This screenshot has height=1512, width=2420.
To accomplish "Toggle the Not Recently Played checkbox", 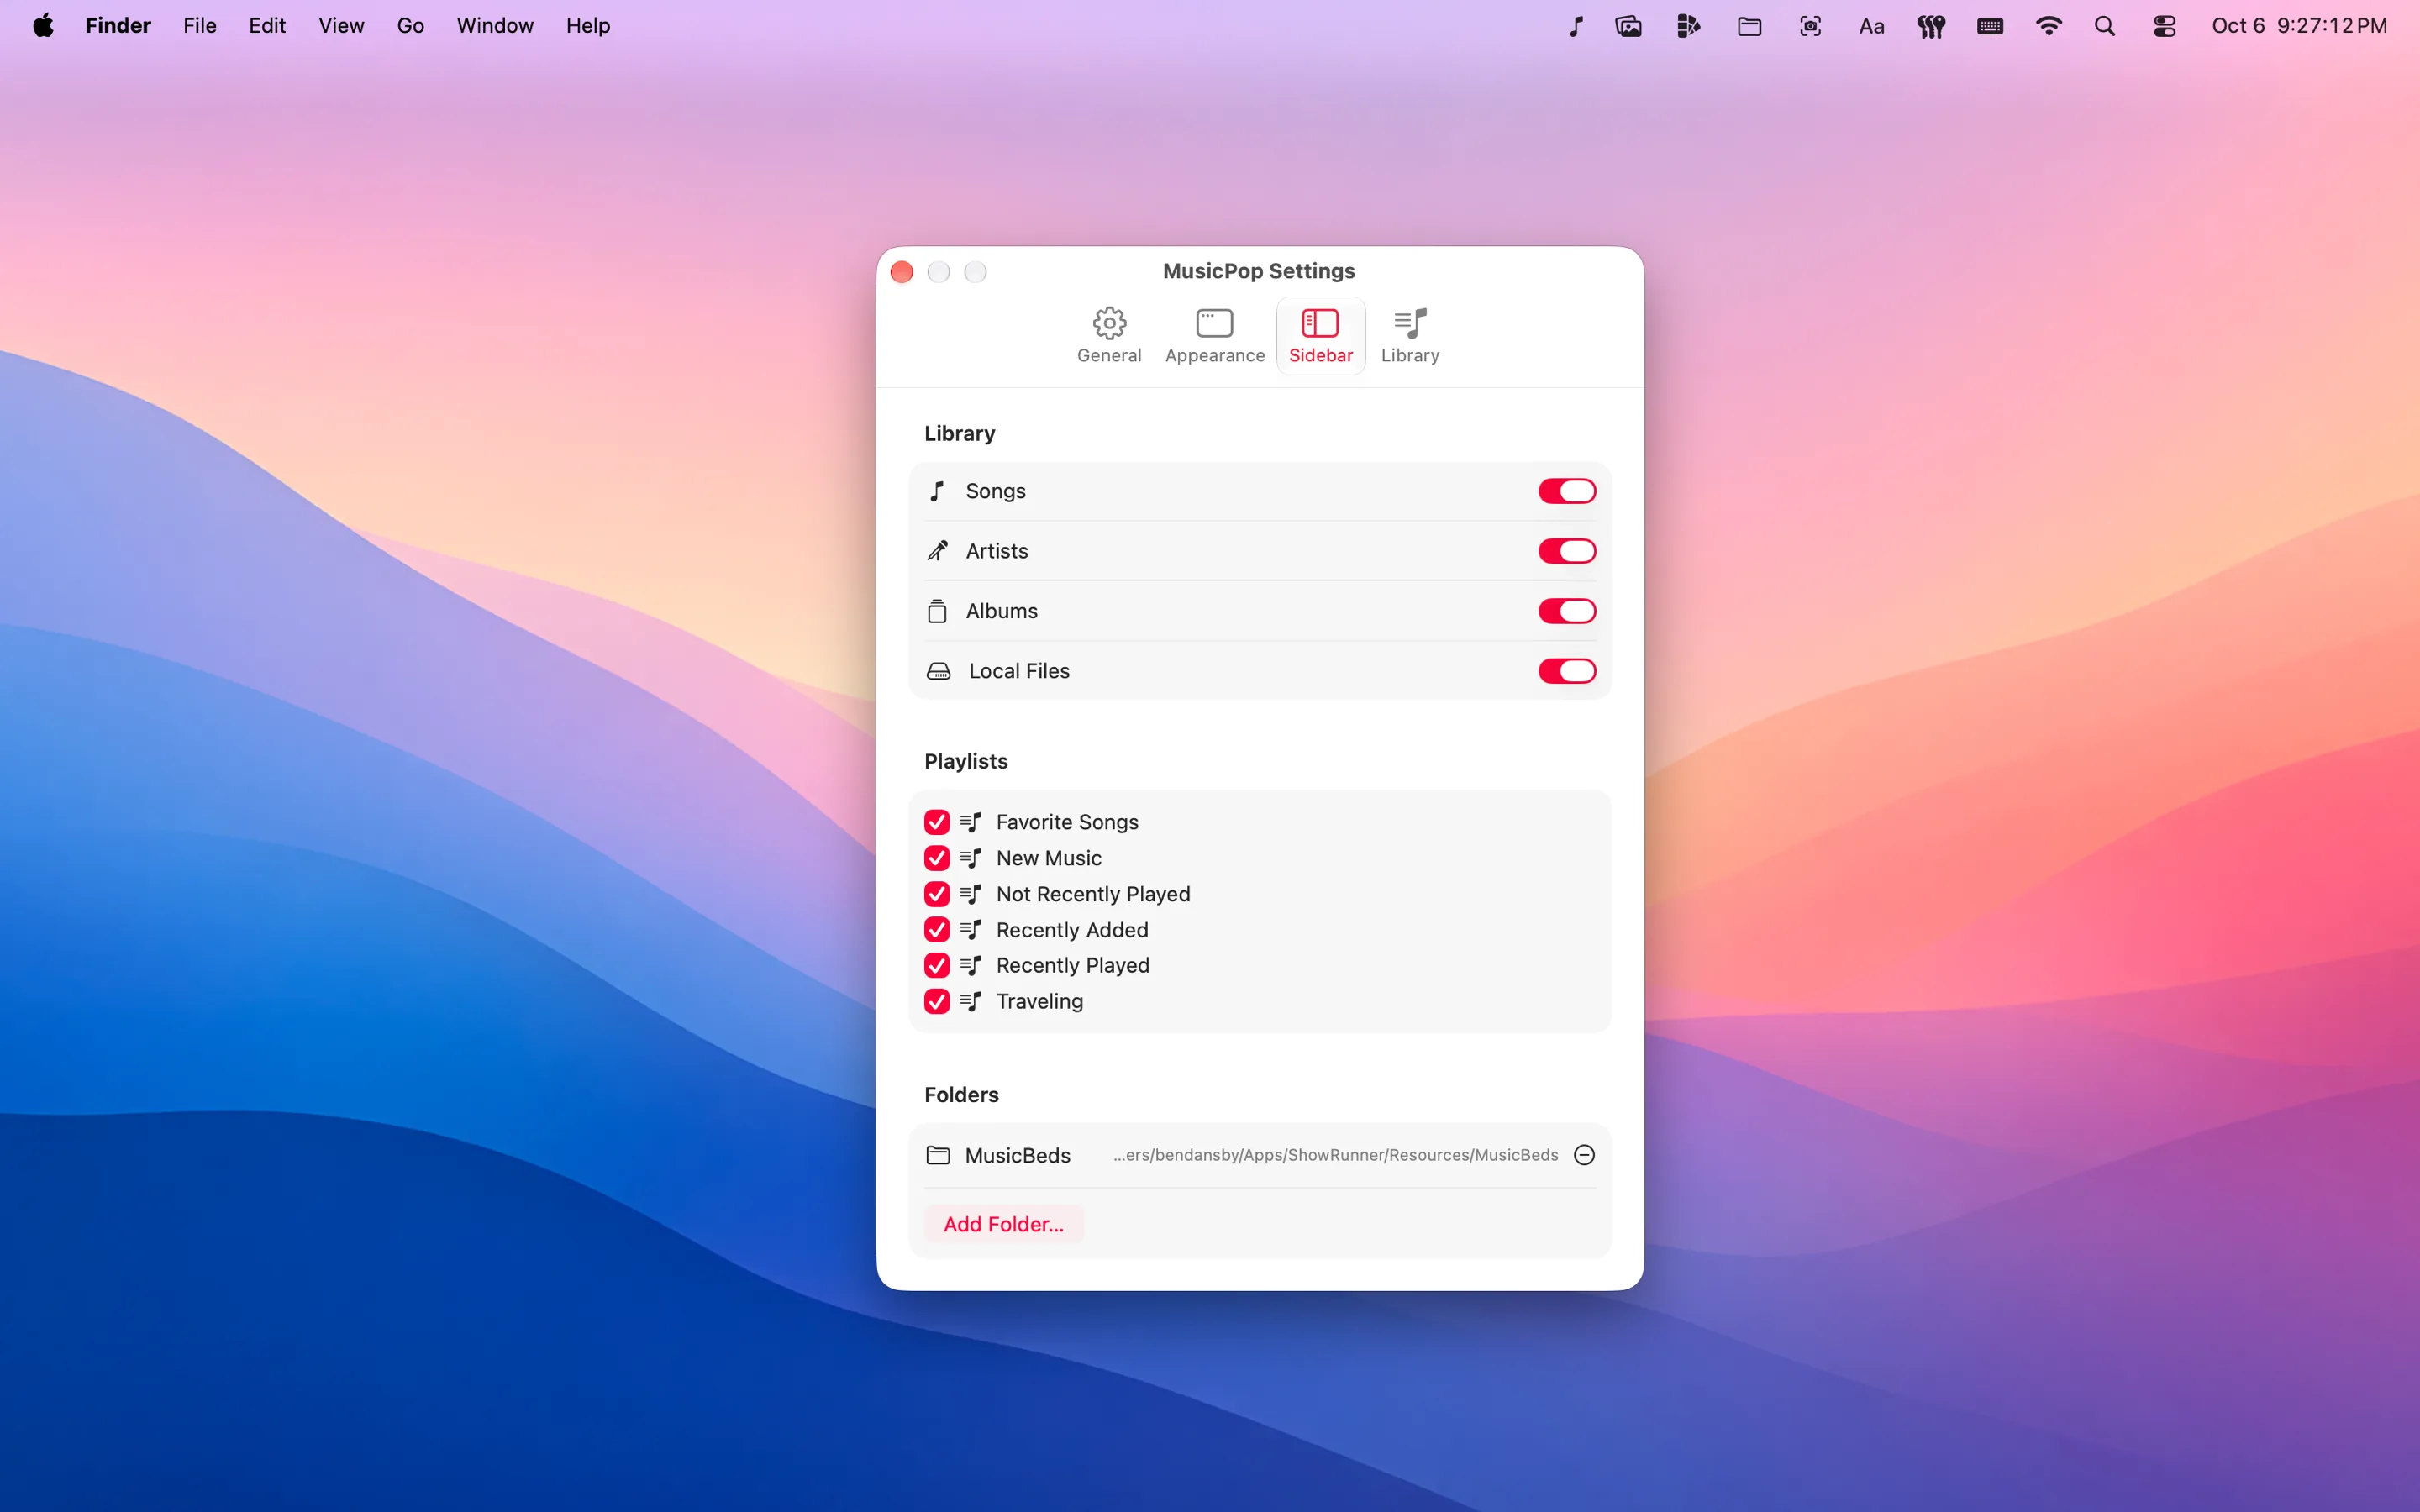I will coord(937,894).
